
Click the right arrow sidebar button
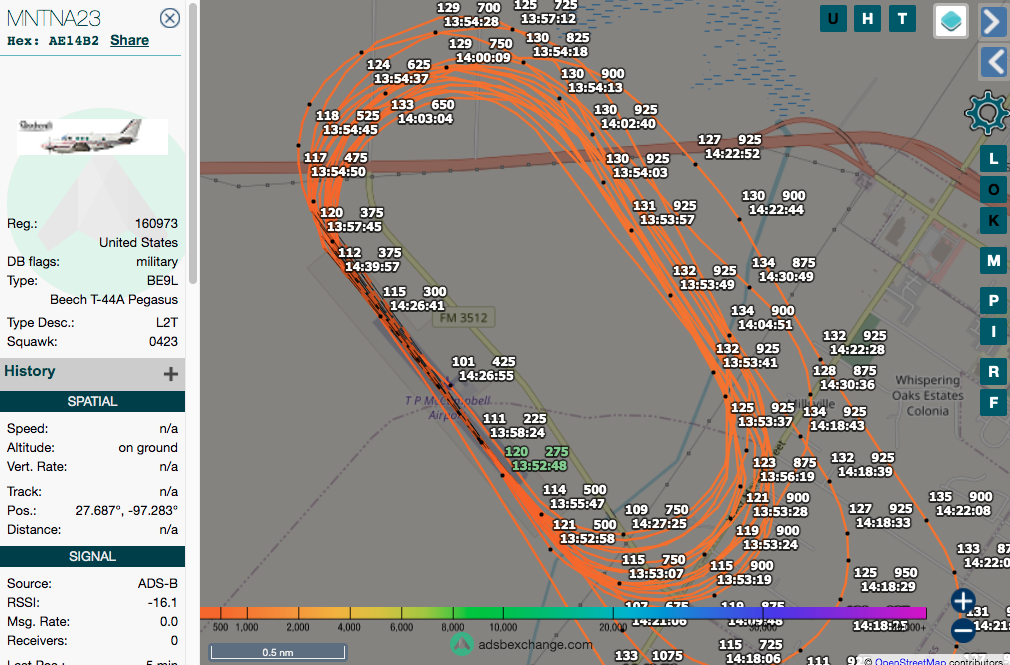pyautogui.click(x=994, y=22)
